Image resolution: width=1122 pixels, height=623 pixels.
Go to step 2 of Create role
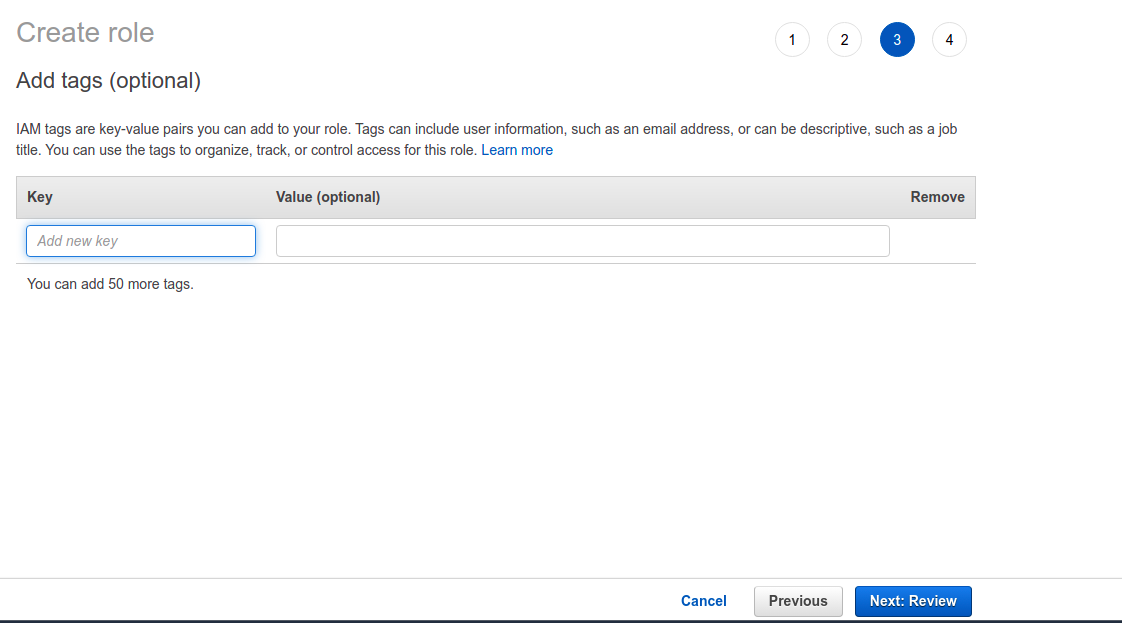[x=844, y=40]
